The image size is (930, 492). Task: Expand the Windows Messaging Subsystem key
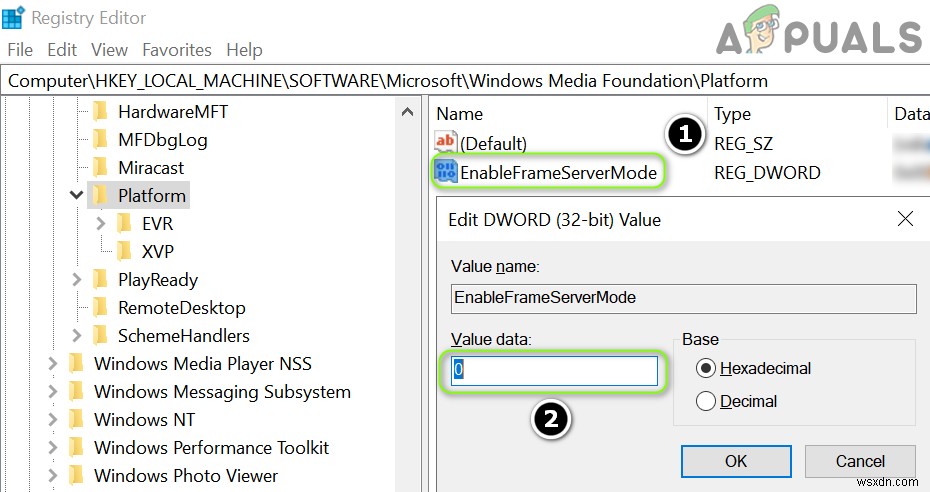52,391
